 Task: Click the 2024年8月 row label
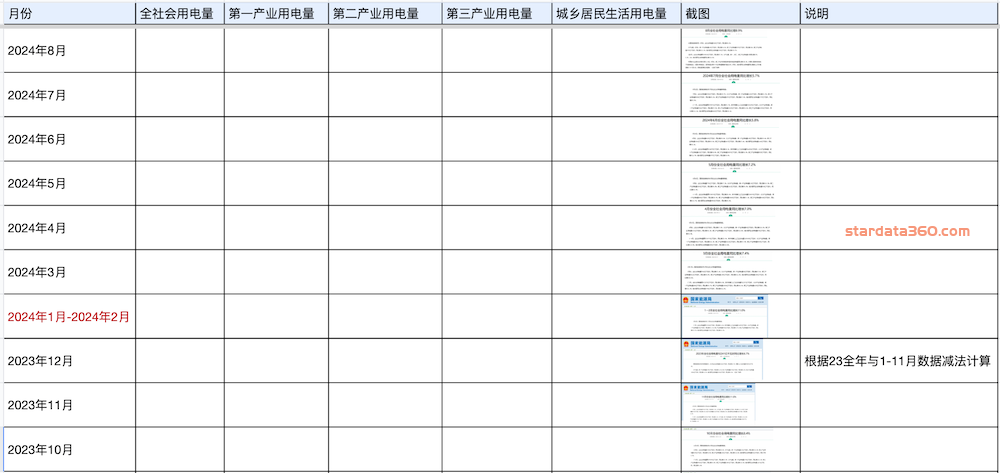tap(37, 51)
